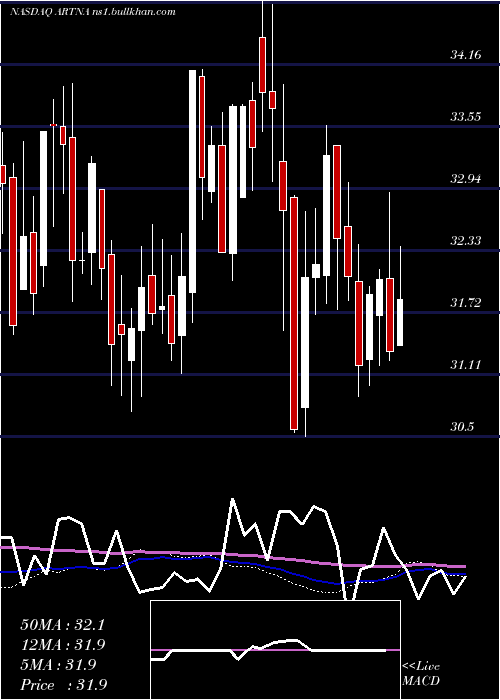The image size is (500, 700).
Task: Click the 12MA : 31.9 value
Action: (63, 645)
